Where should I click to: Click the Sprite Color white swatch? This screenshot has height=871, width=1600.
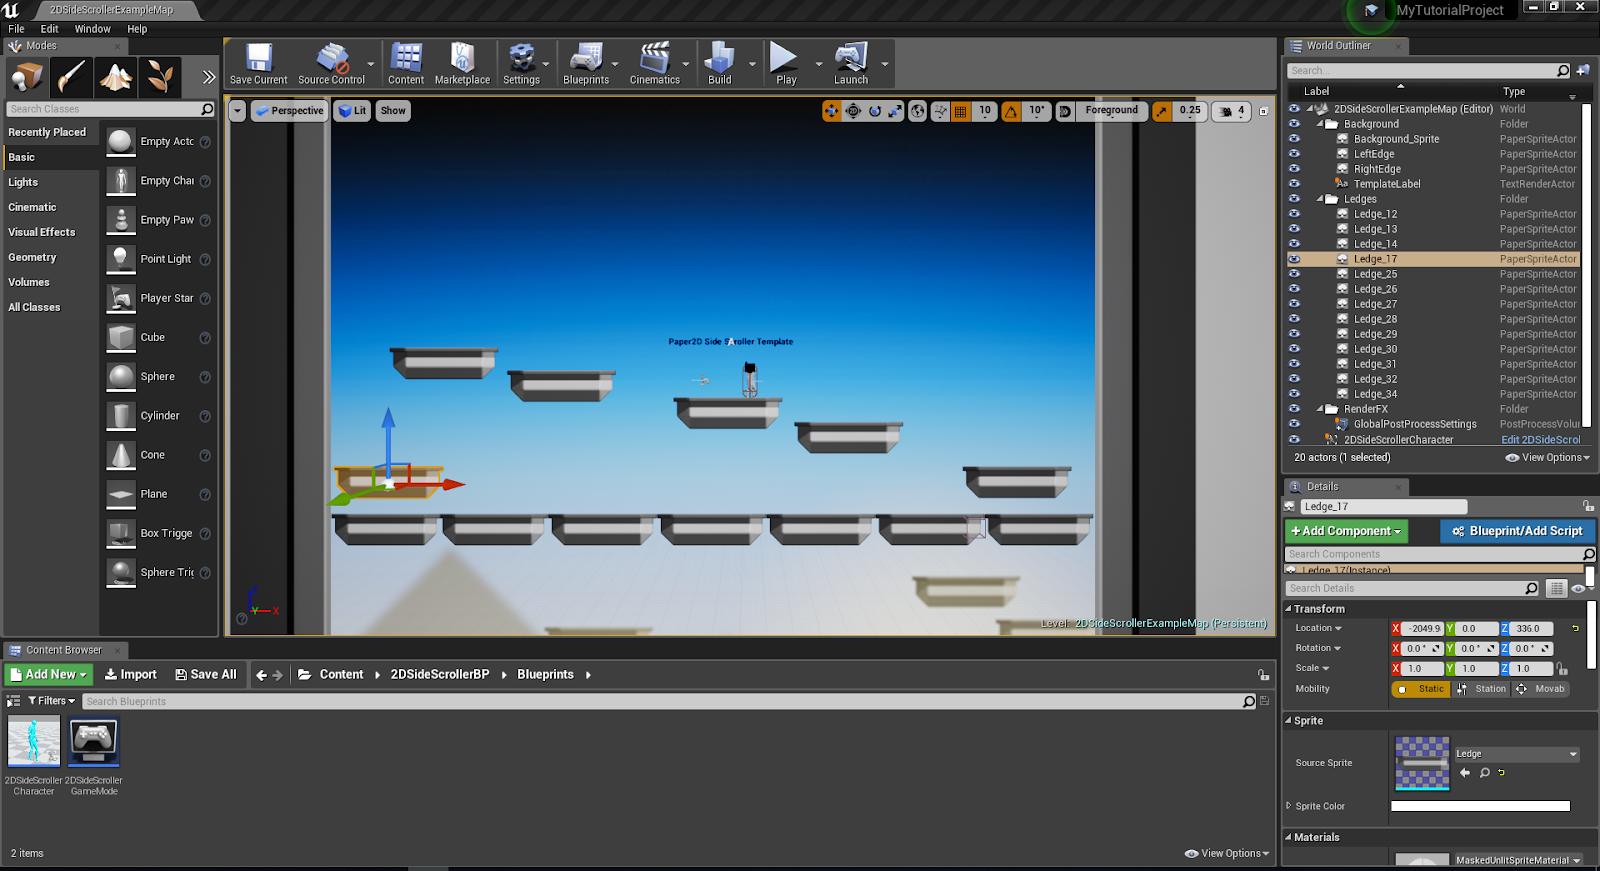coord(1480,806)
